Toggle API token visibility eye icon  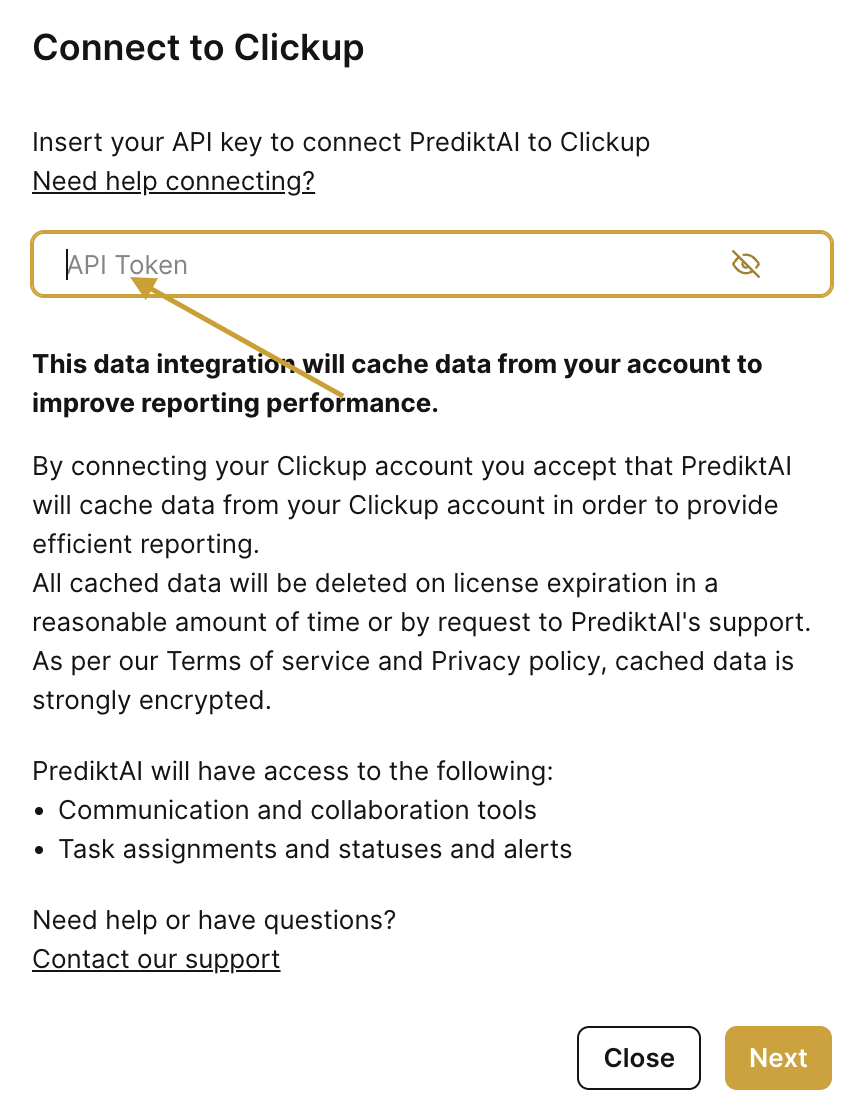point(746,264)
